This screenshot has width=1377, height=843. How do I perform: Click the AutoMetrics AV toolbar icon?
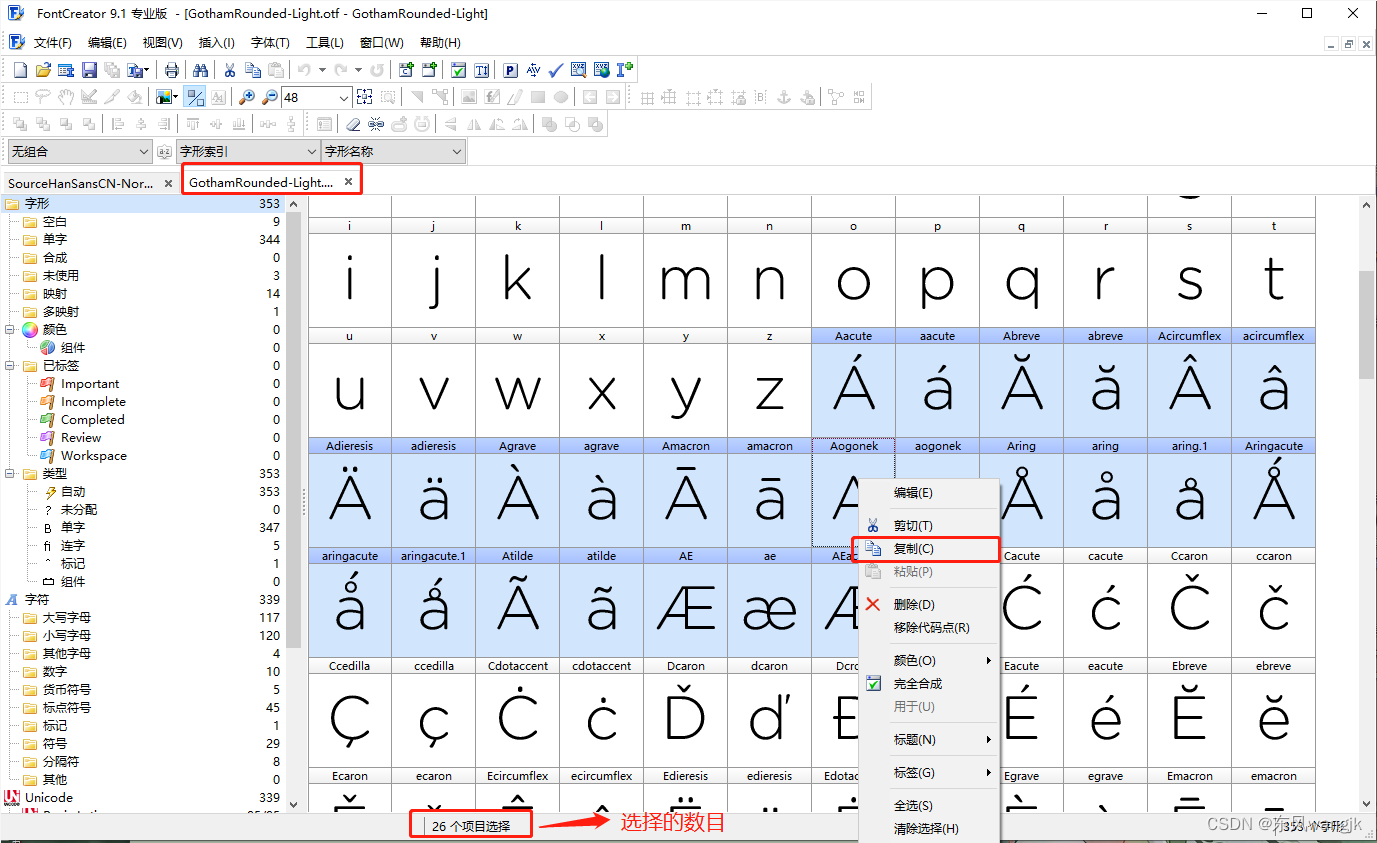(x=532, y=69)
